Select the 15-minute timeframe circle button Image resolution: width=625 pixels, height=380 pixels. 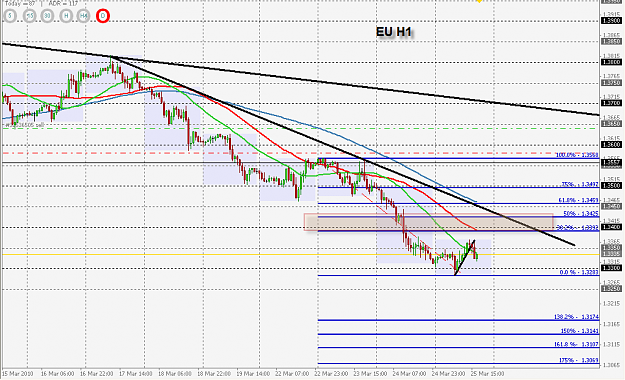pos(29,16)
